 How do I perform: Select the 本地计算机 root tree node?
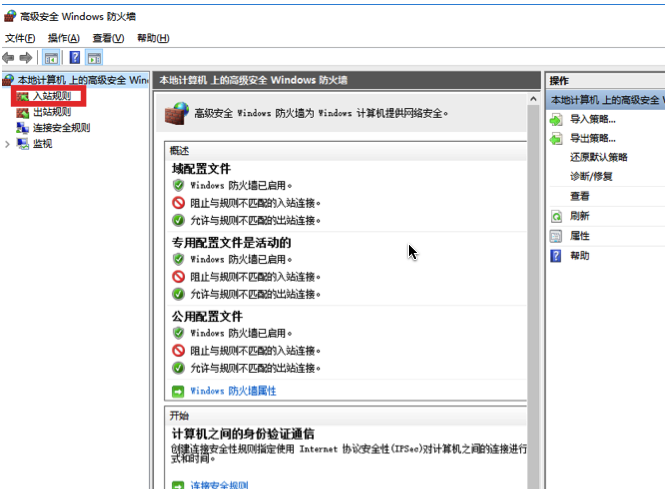(83, 80)
